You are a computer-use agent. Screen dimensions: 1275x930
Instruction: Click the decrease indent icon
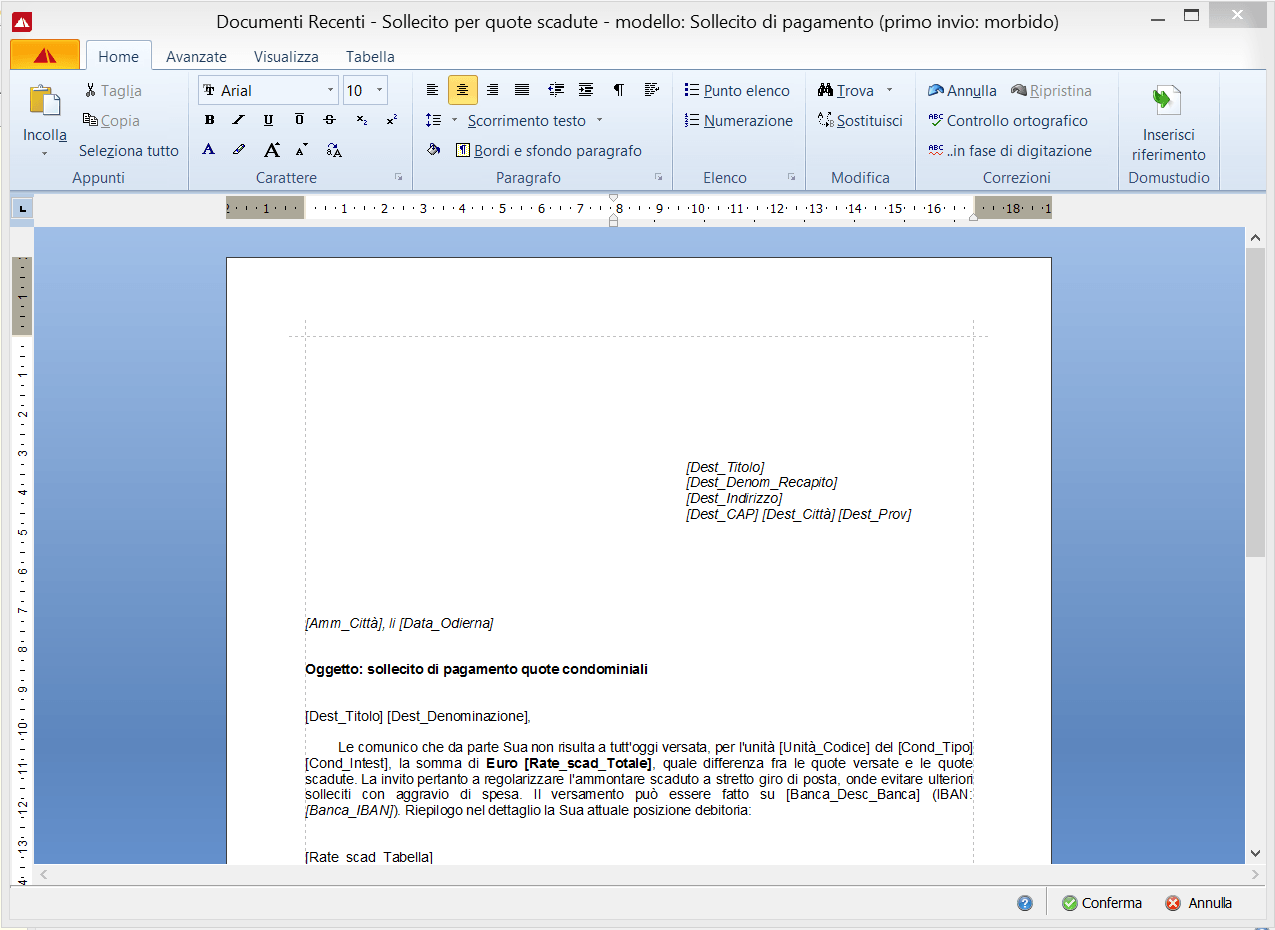556,90
